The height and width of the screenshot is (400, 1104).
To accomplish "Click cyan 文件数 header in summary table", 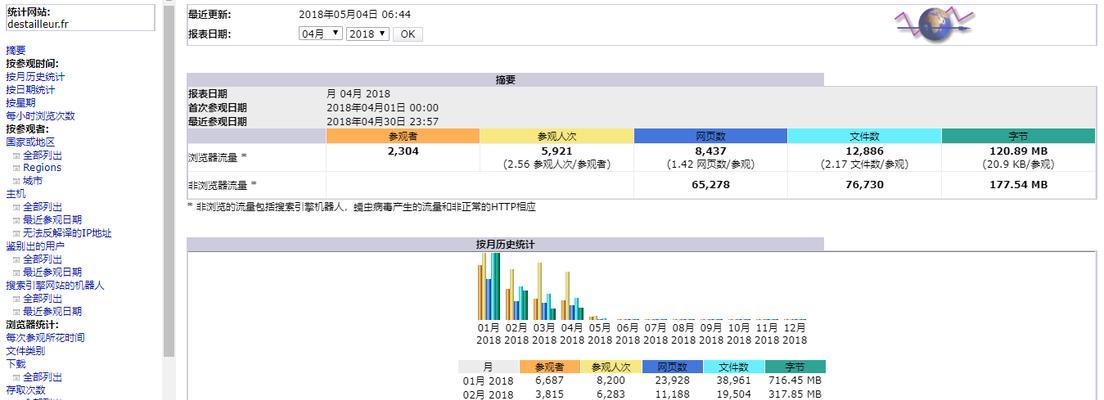I will coord(864,136).
